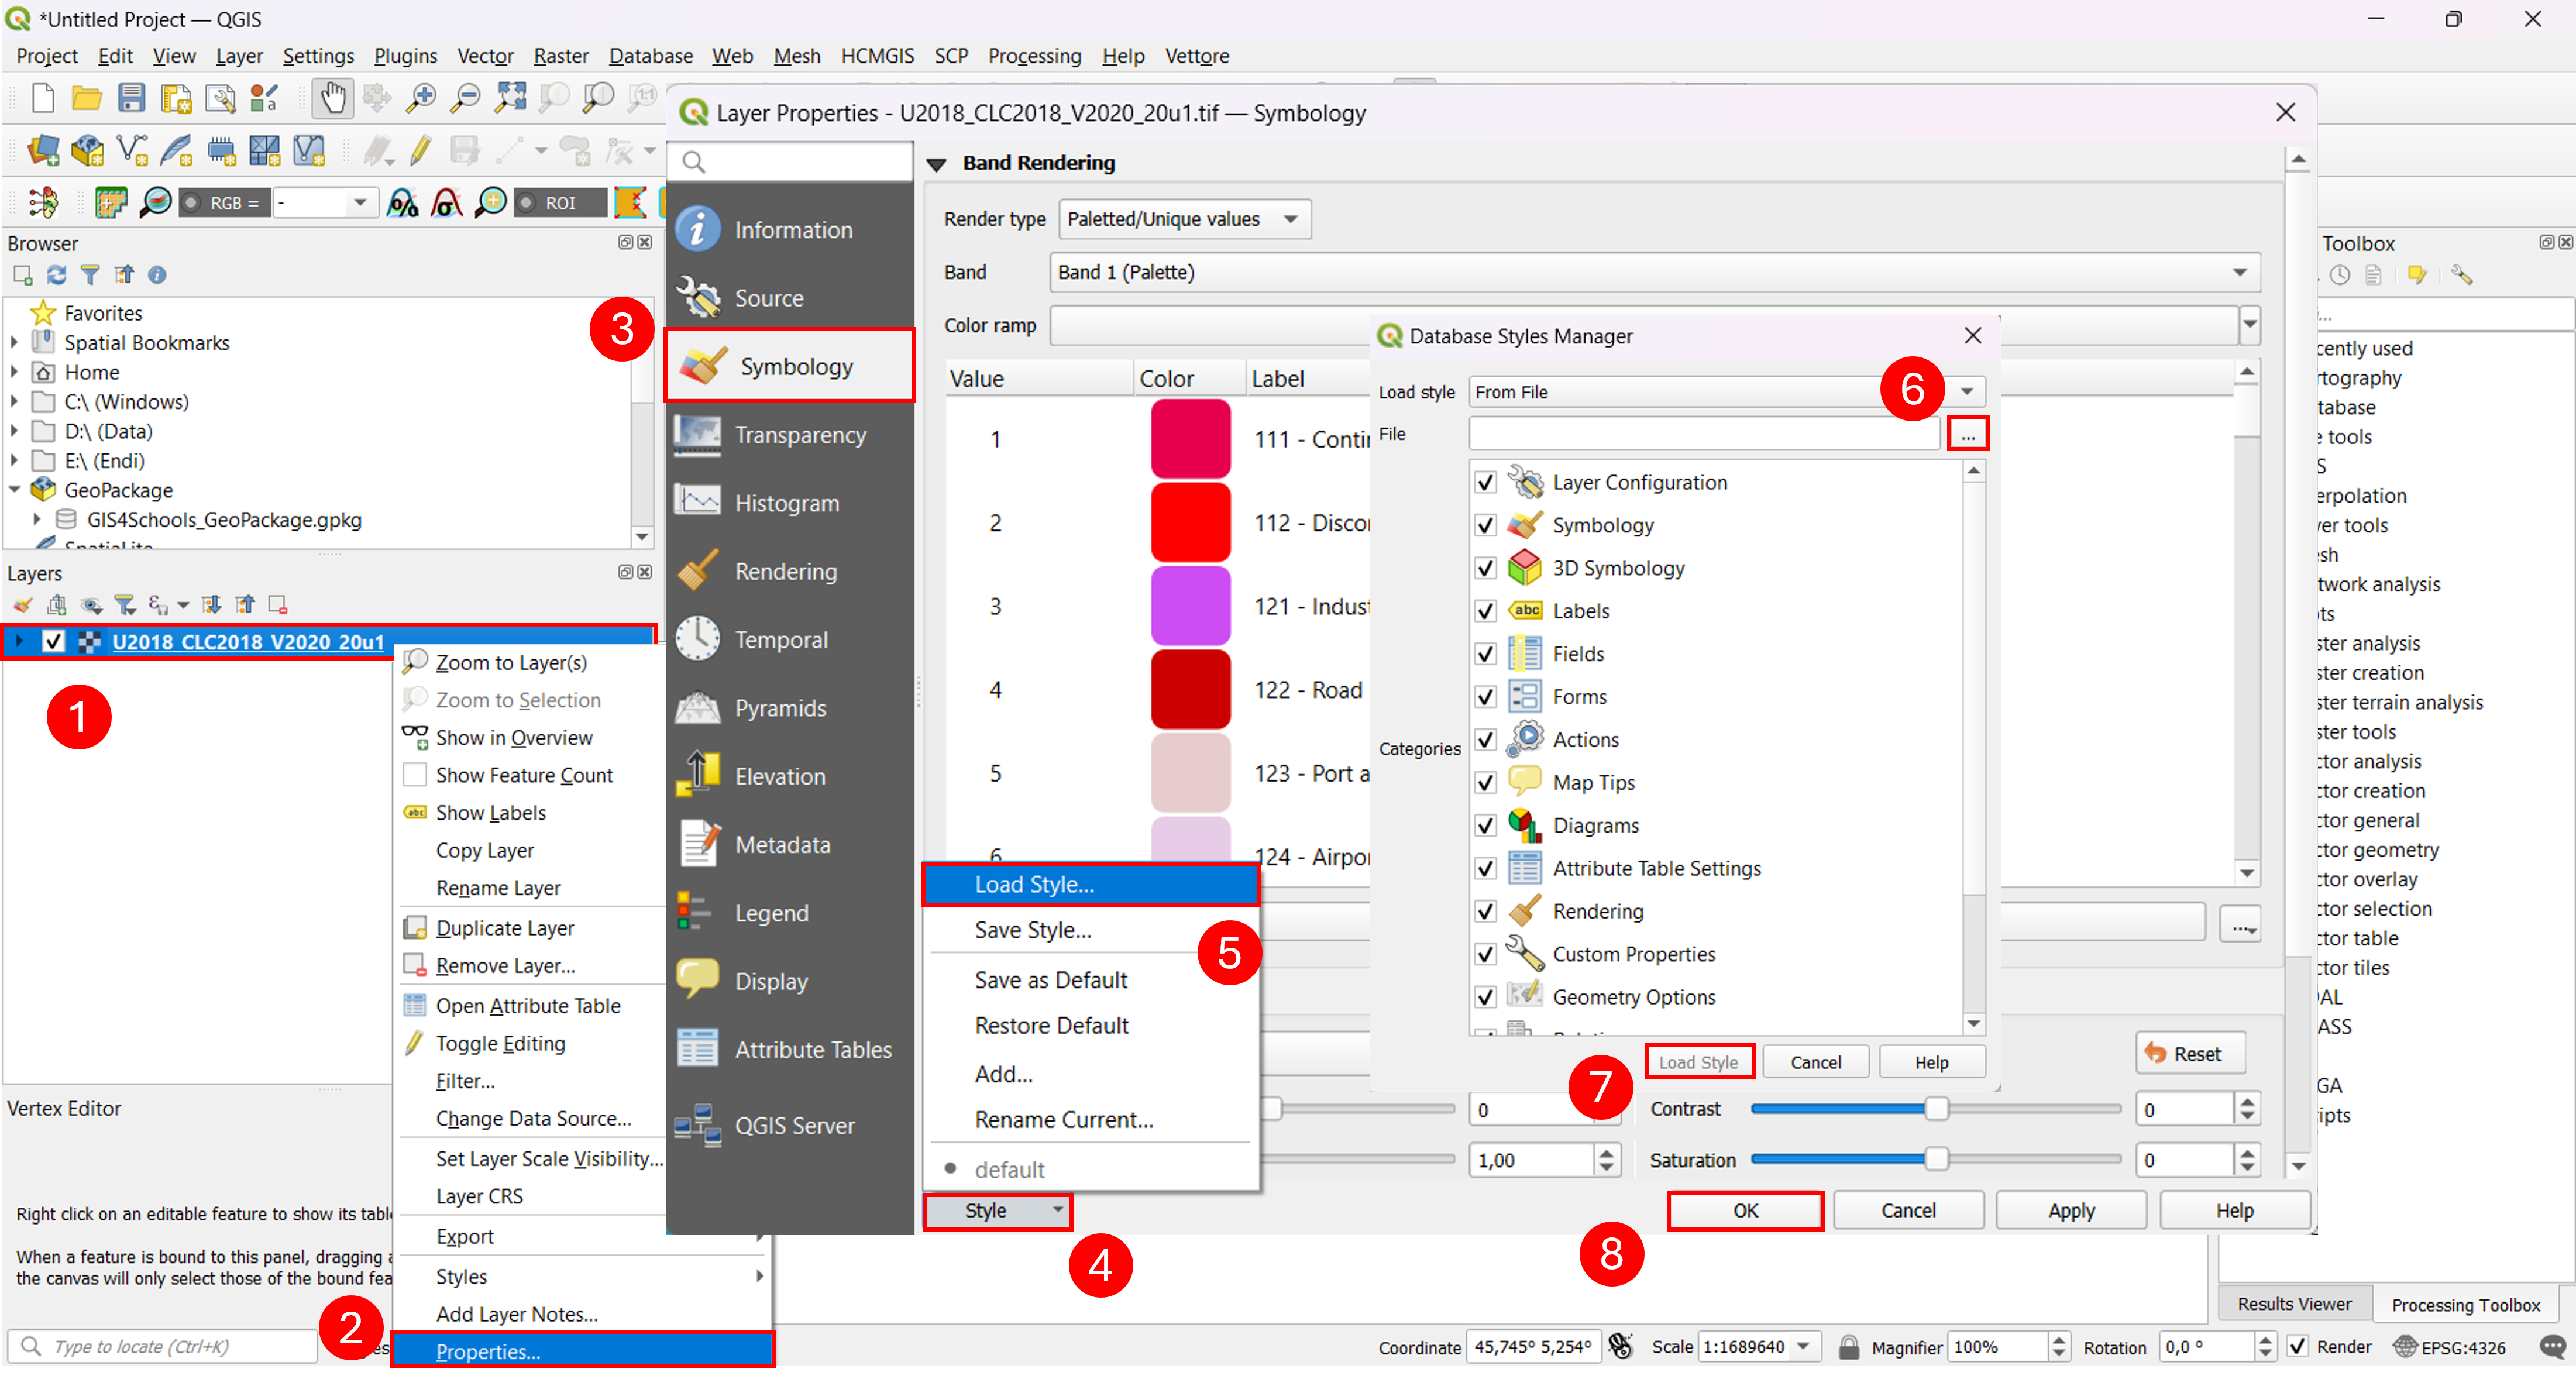This screenshot has width=2576, height=1386.
Task: Click Expand All icon in Layers panel
Action: pyautogui.click(x=211, y=605)
